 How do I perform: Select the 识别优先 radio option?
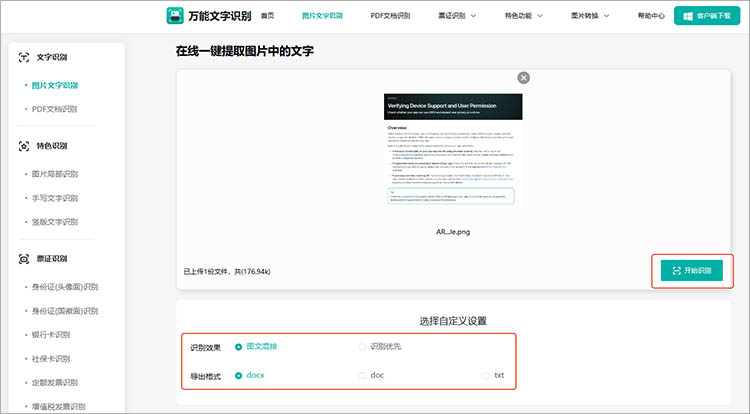coord(362,347)
